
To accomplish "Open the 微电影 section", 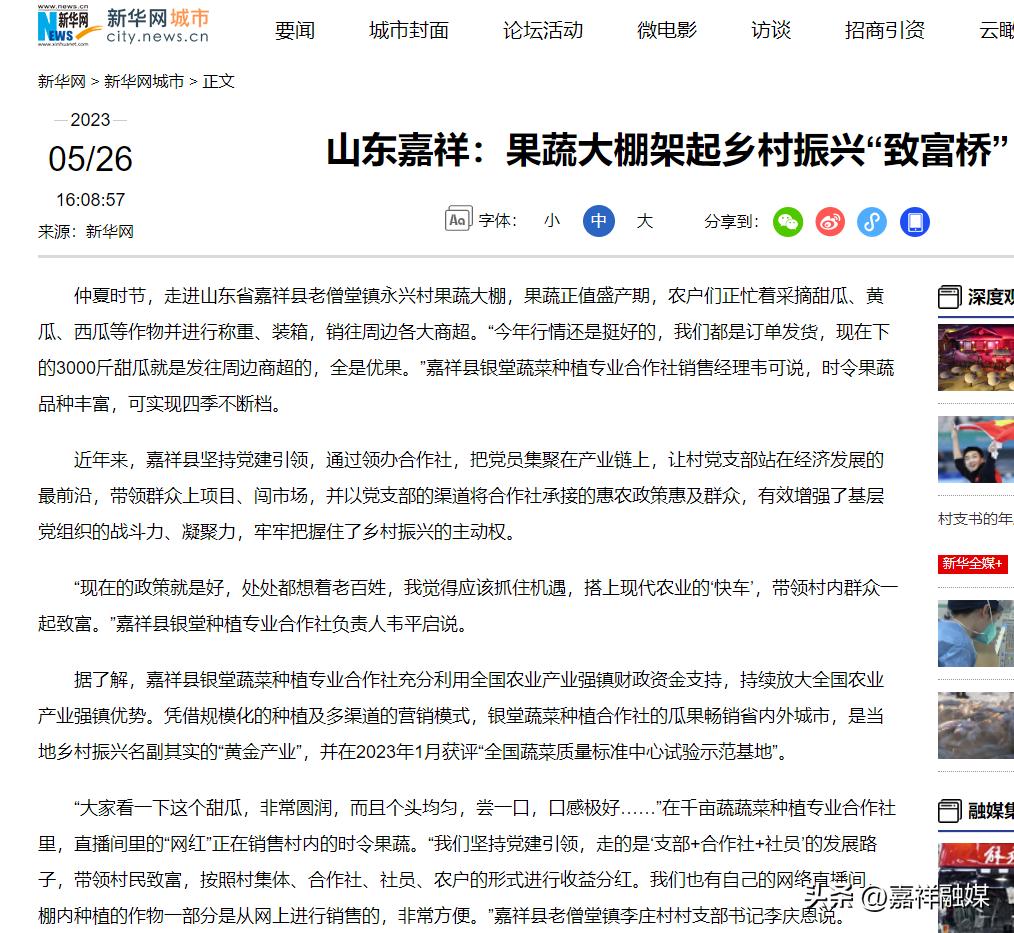I will click(x=667, y=30).
